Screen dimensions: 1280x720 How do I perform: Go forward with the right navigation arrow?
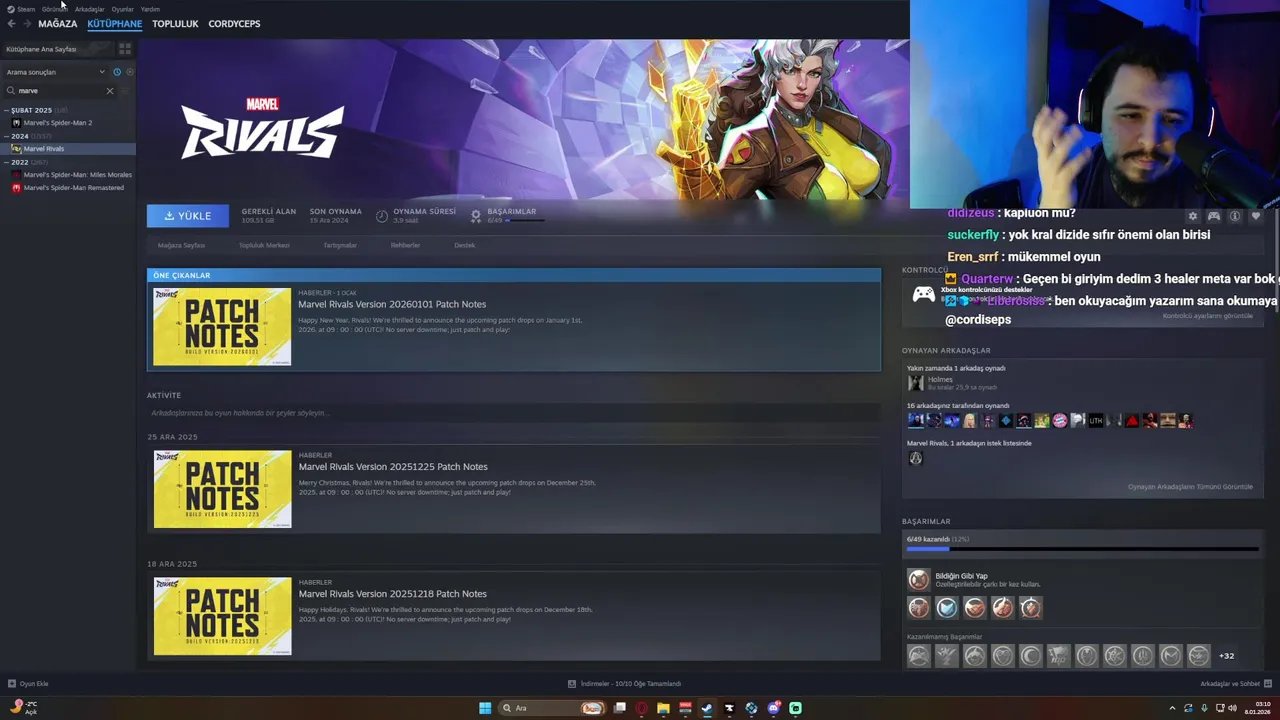(x=27, y=23)
